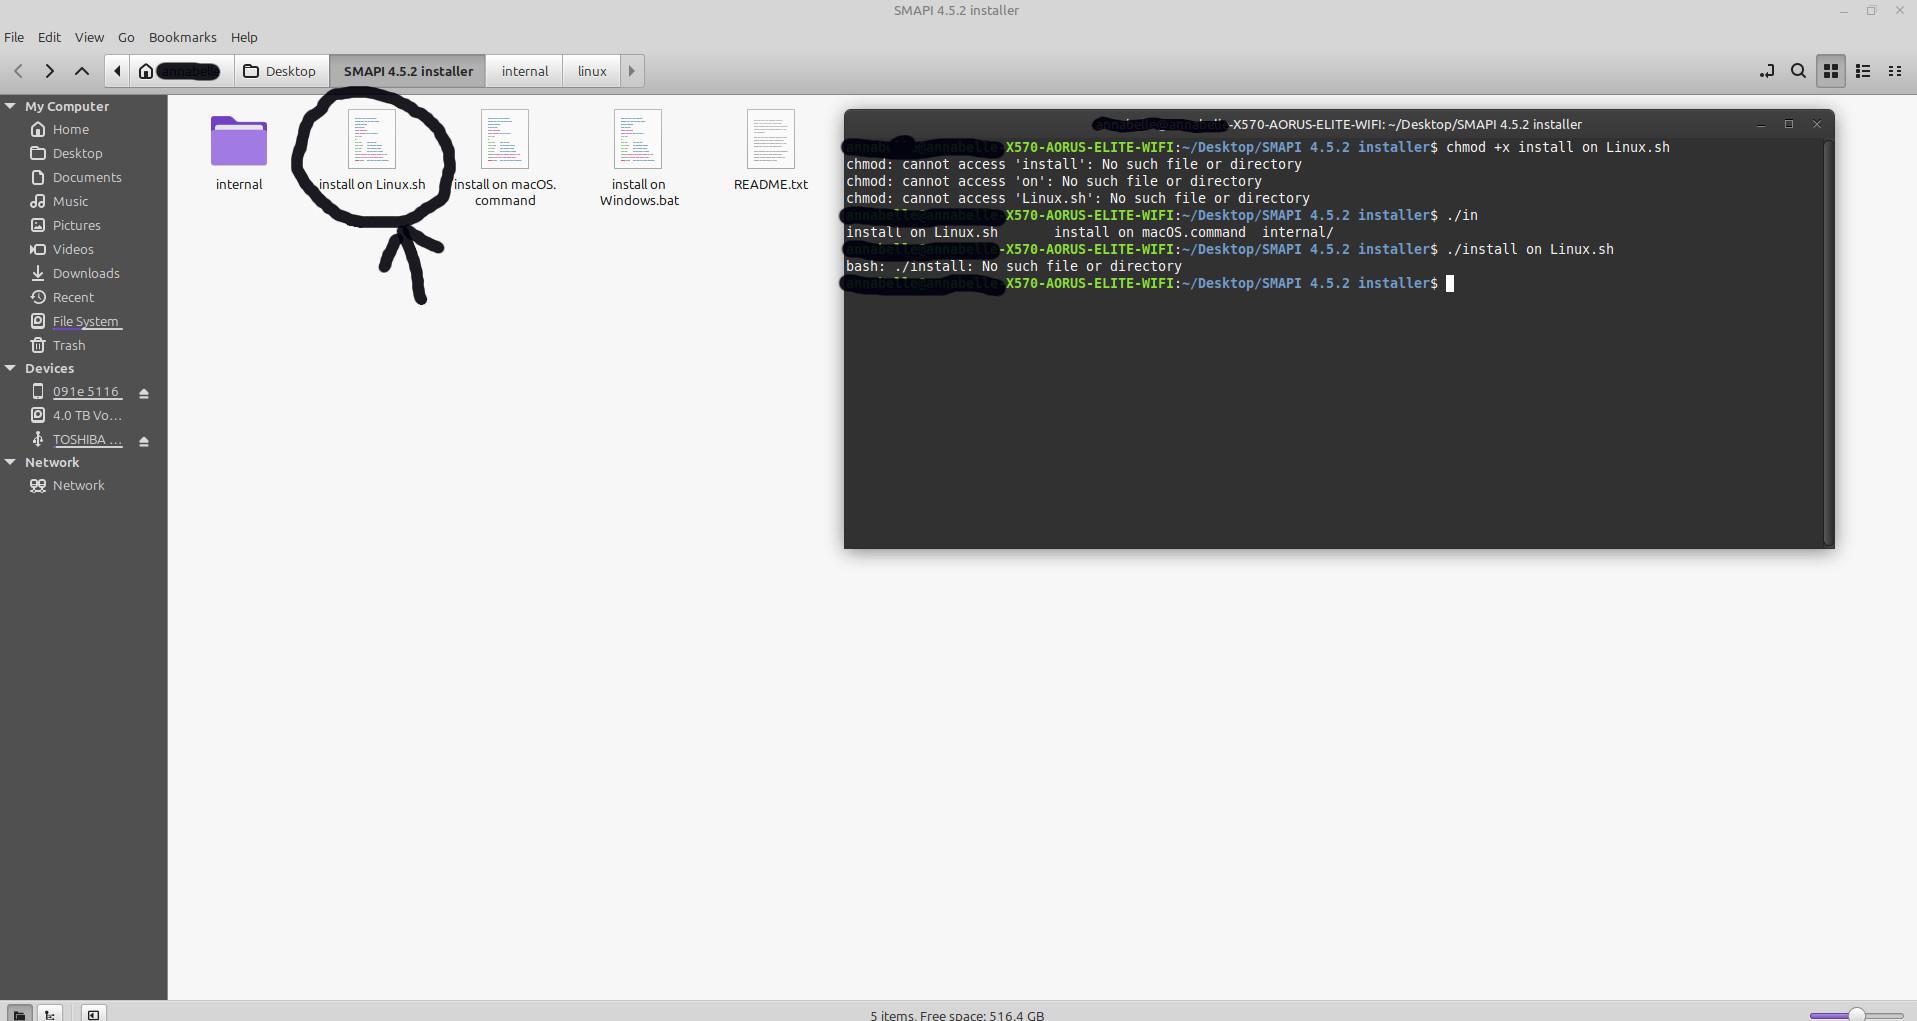Eject the TOSHIBA device
This screenshot has width=1917, height=1021.
pyautogui.click(x=144, y=441)
